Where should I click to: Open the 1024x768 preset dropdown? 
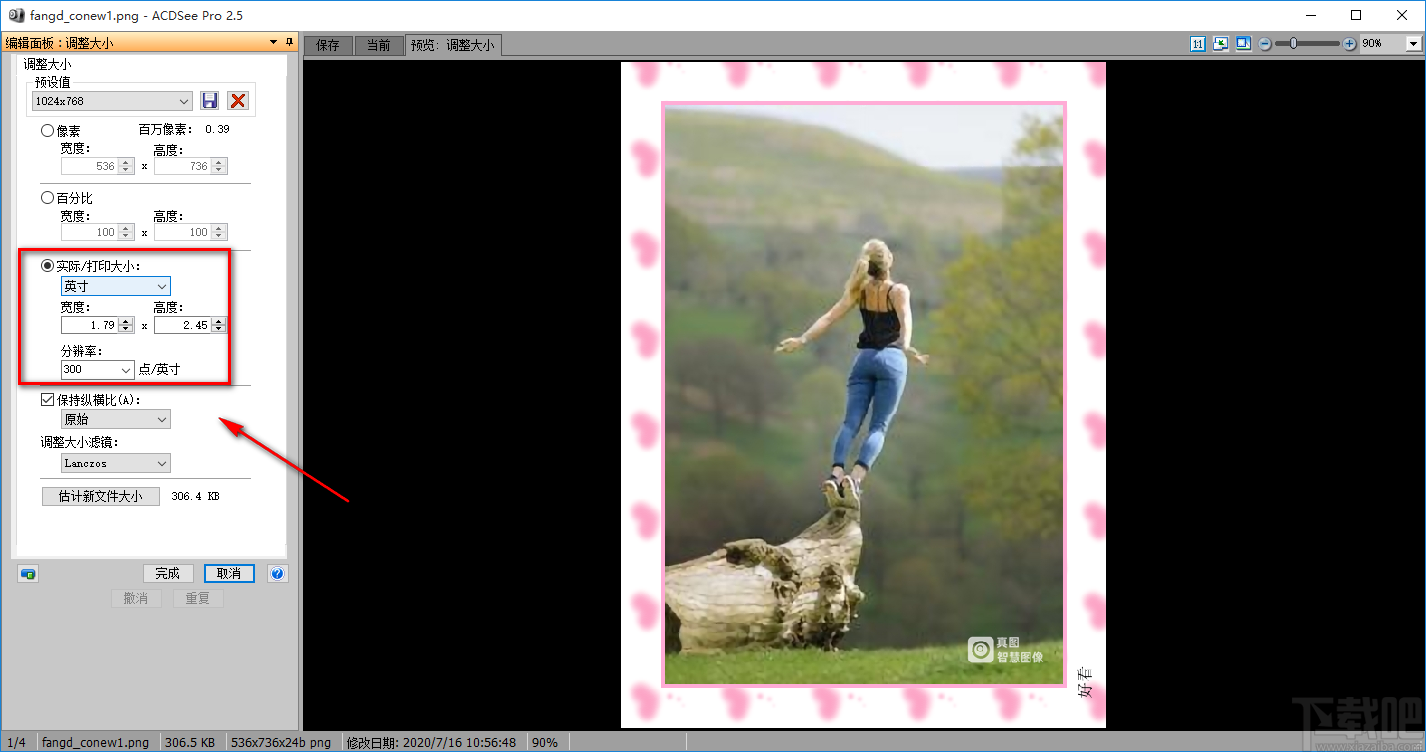pos(111,101)
